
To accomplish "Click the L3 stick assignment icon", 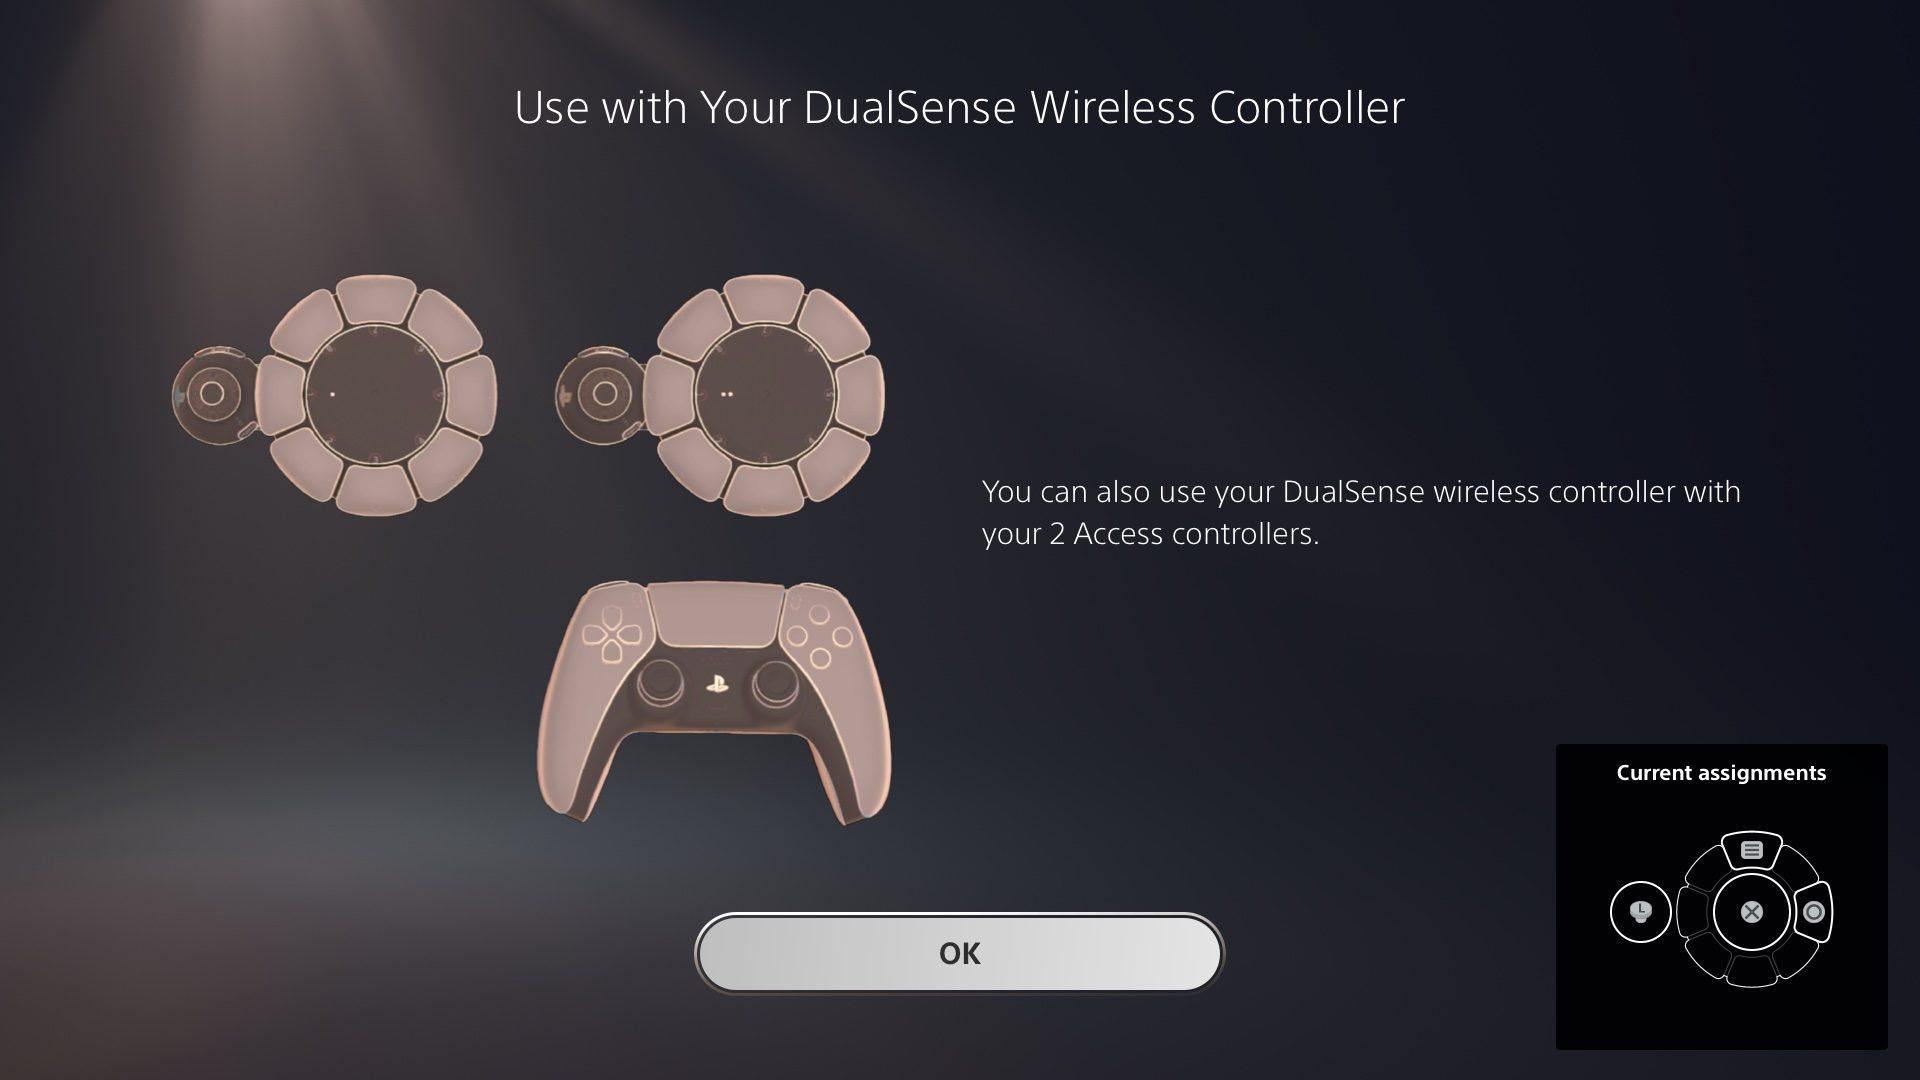I will pos(1640,911).
